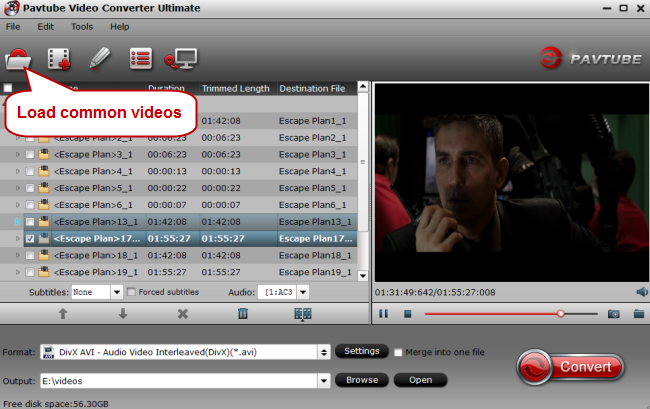Click the Settings button
The height and width of the screenshot is (409, 650).
point(361,351)
